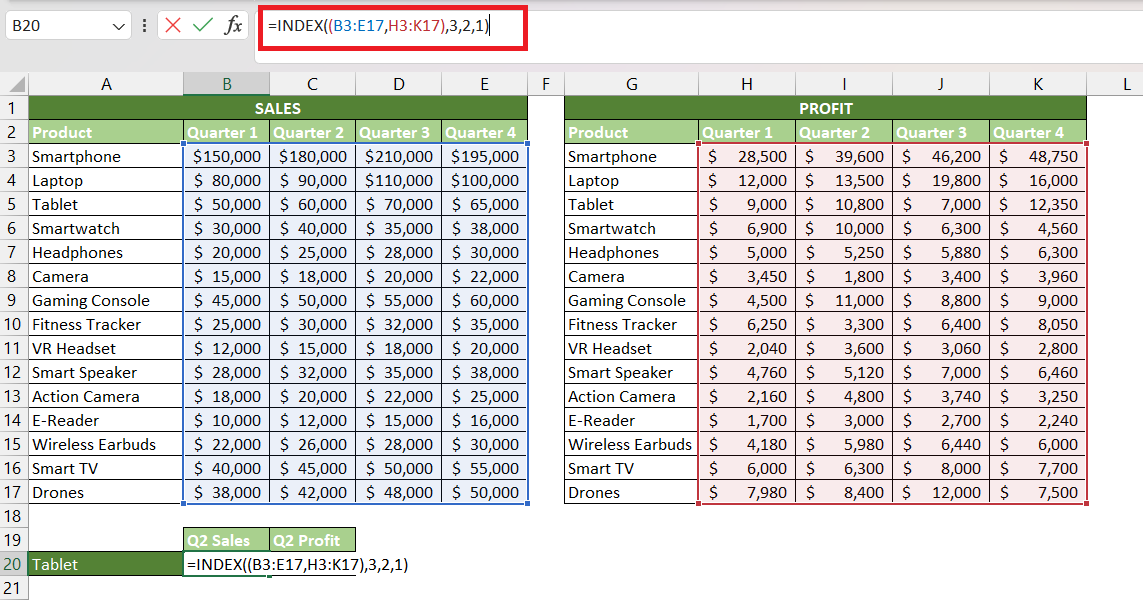The height and width of the screenshot is (600, 1143).
Task: Click Quarter 3 header in SALES table
Action: point(398,132)
